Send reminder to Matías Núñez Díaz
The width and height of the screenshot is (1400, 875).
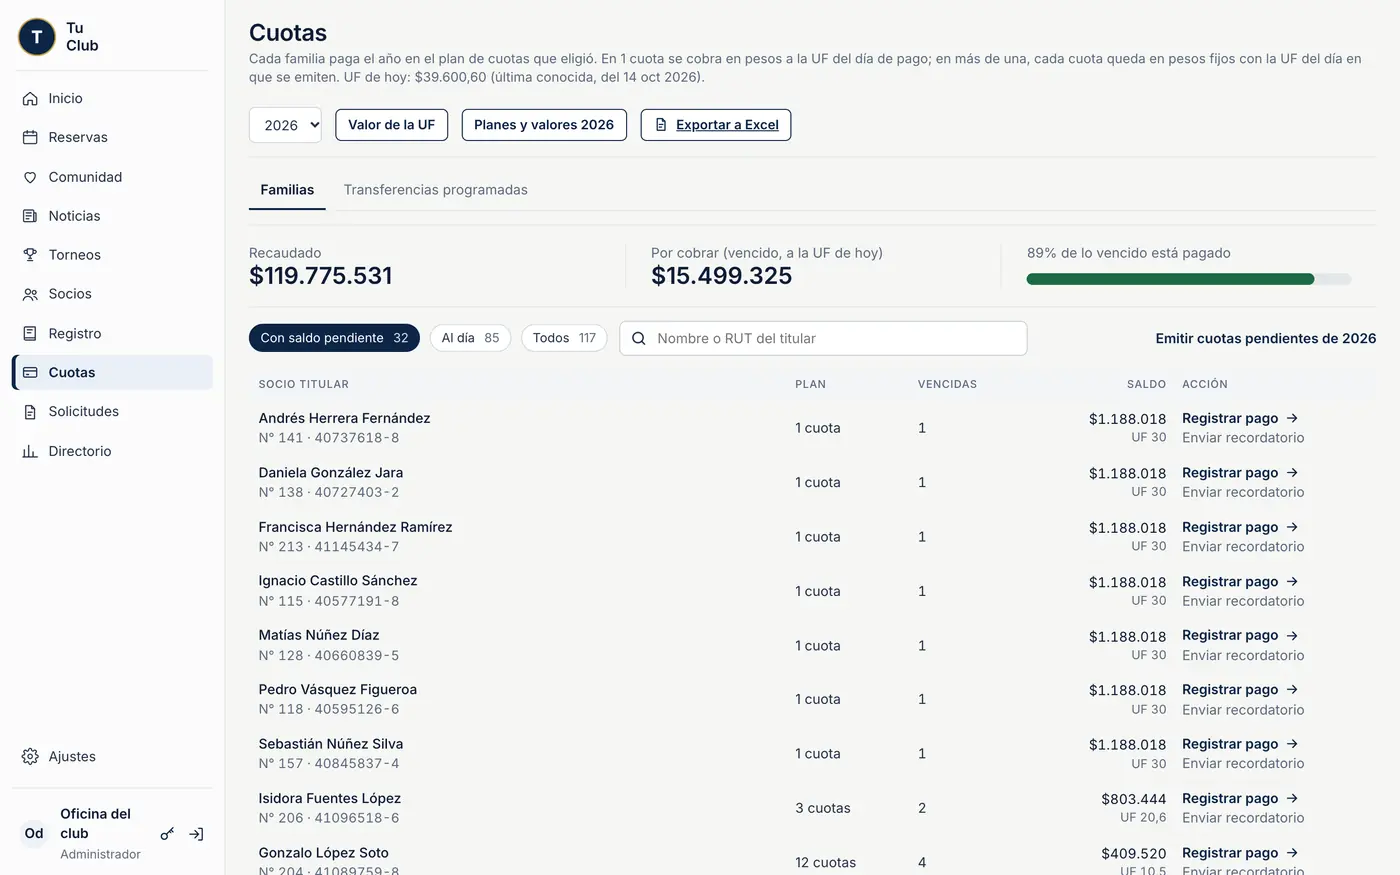1243,655
